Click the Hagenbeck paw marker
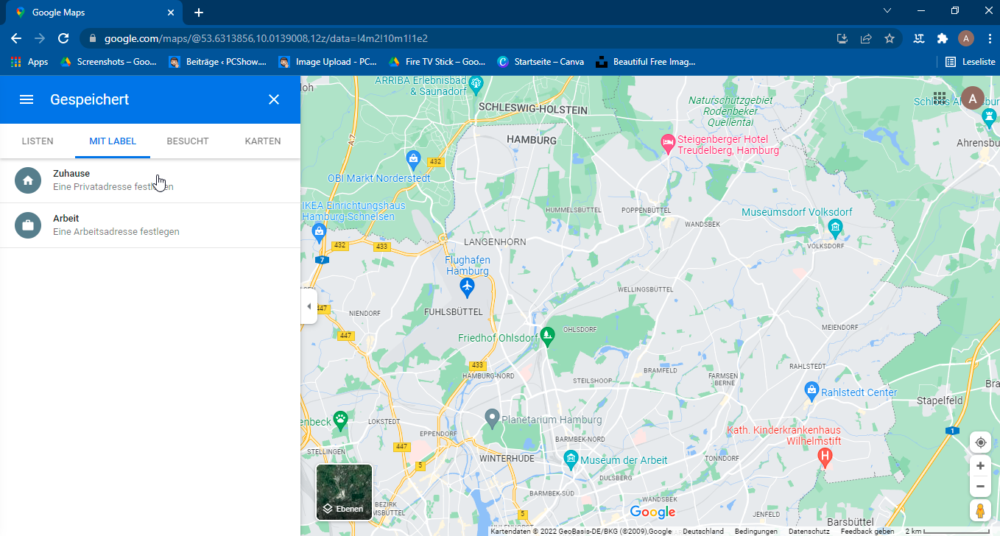The height and width of the screenshot is (536, 1000). coord(341,421)
